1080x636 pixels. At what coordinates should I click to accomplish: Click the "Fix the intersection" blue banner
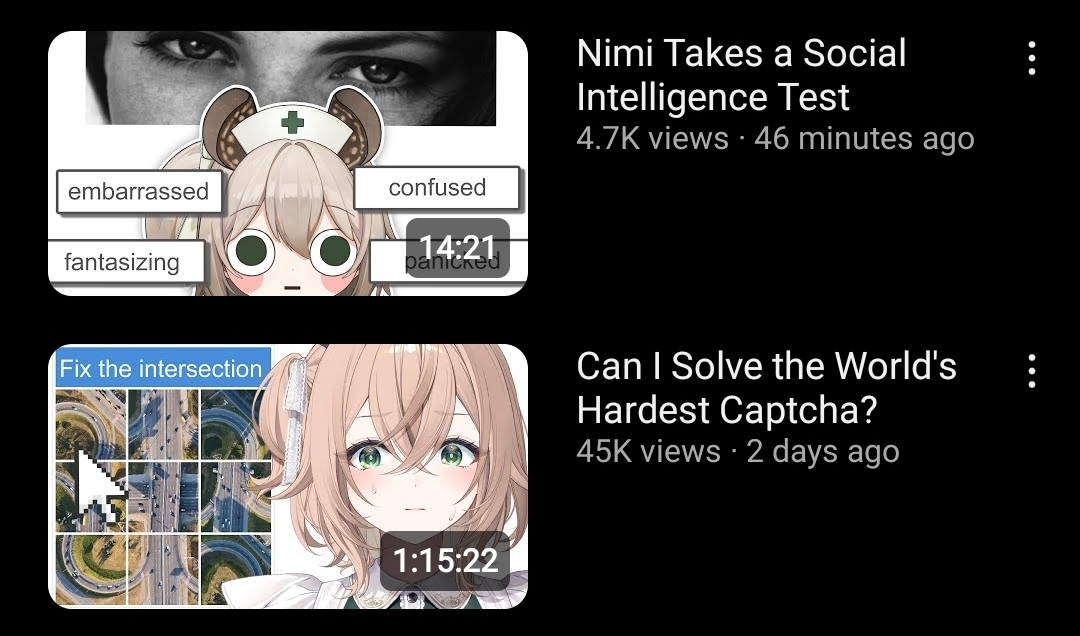[162, 369]
